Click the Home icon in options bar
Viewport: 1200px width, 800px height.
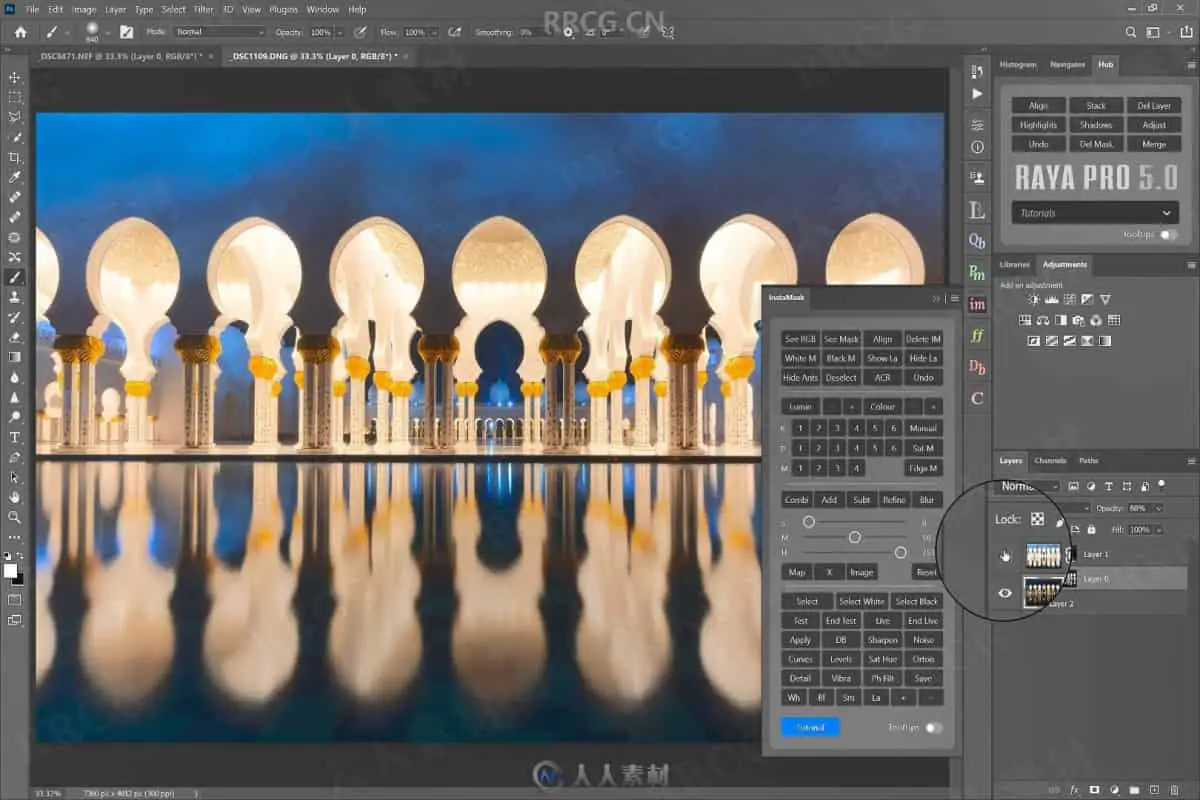20,32
